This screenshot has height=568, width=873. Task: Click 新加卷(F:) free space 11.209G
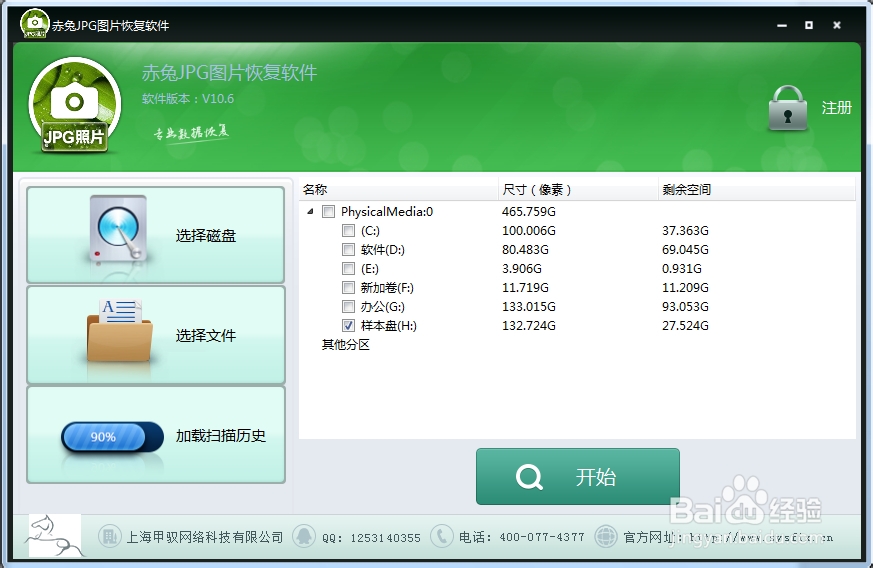pos(685,287)
